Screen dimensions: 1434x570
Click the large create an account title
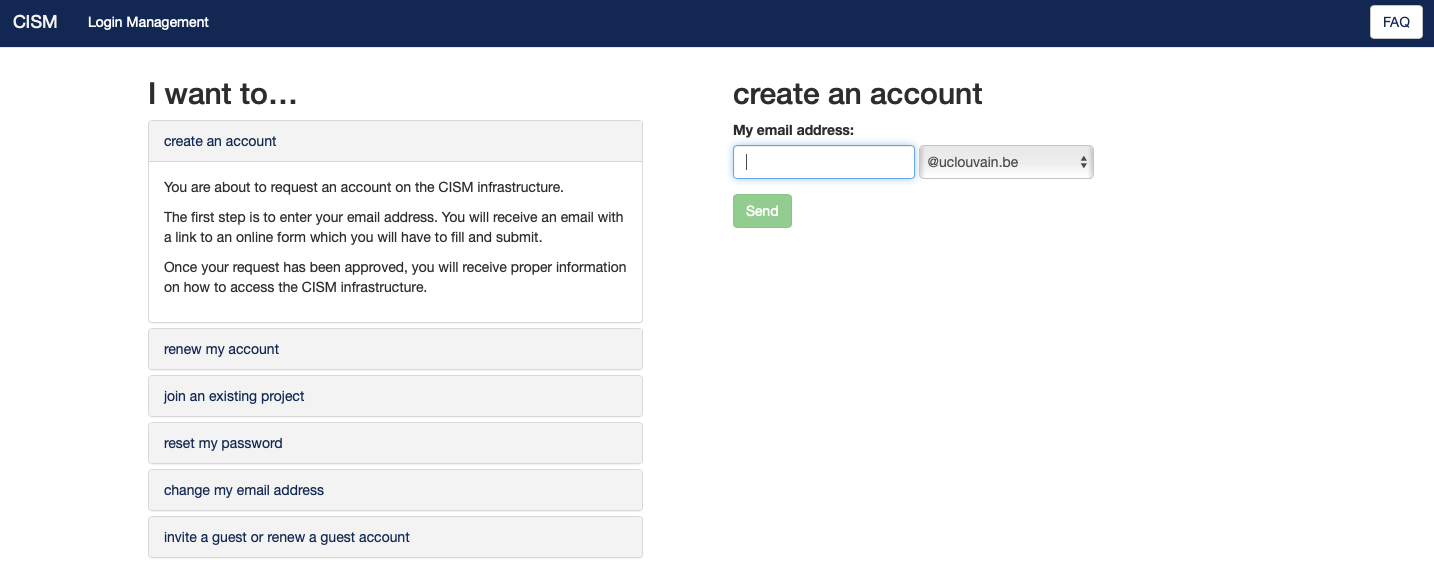pyautogui.click(x=858, y=94)
